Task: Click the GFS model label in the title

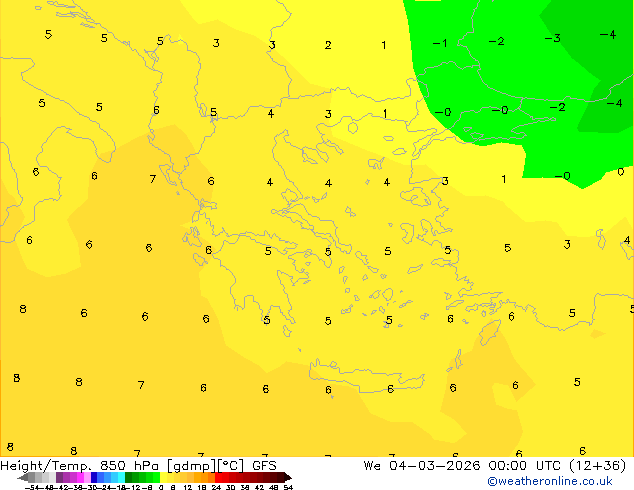Action: click(264, 466)
